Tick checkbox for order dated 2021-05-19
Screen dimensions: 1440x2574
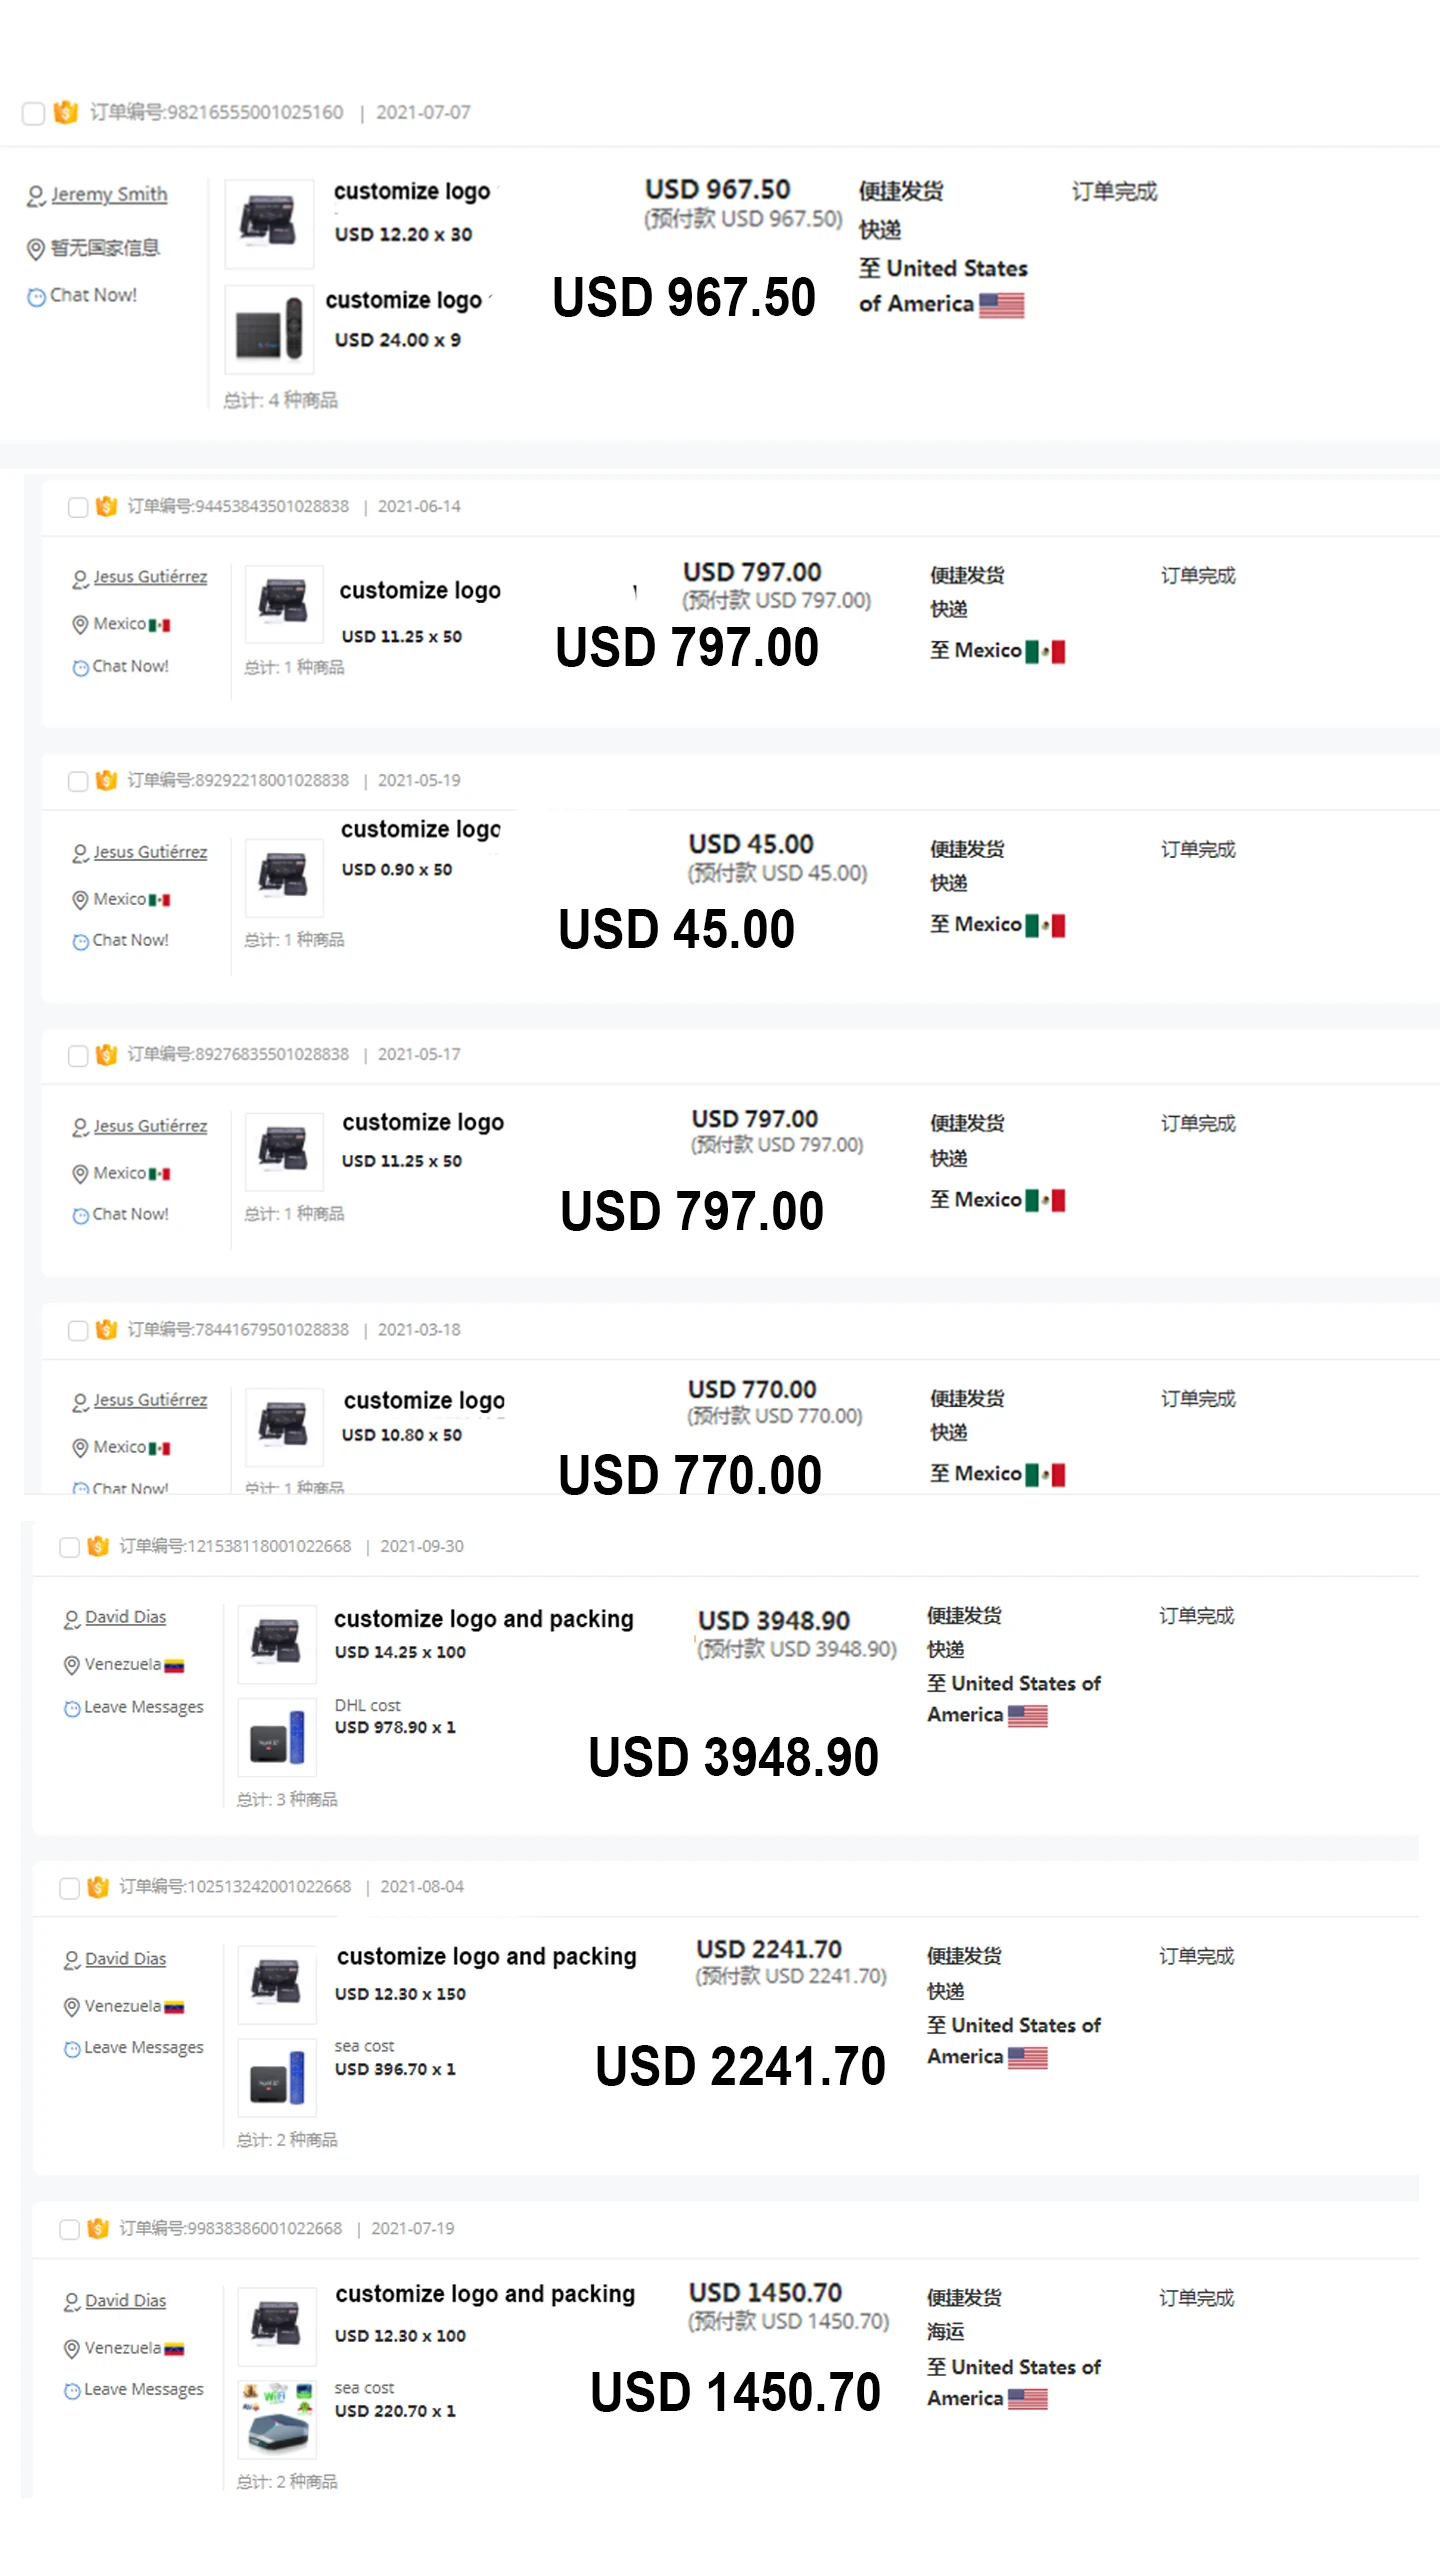[77, 781]
